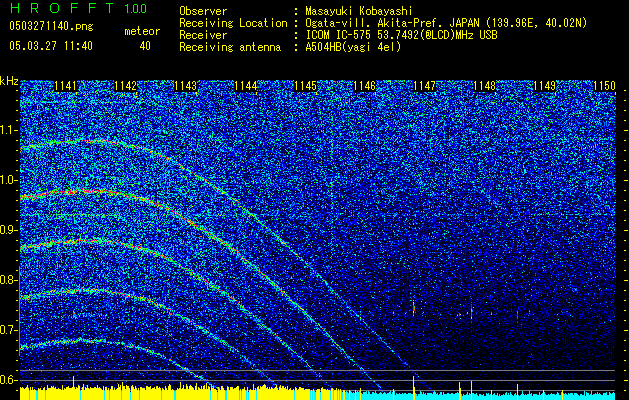
Task: Click the kHz axis unit label
Action: [x=9, y=81]
